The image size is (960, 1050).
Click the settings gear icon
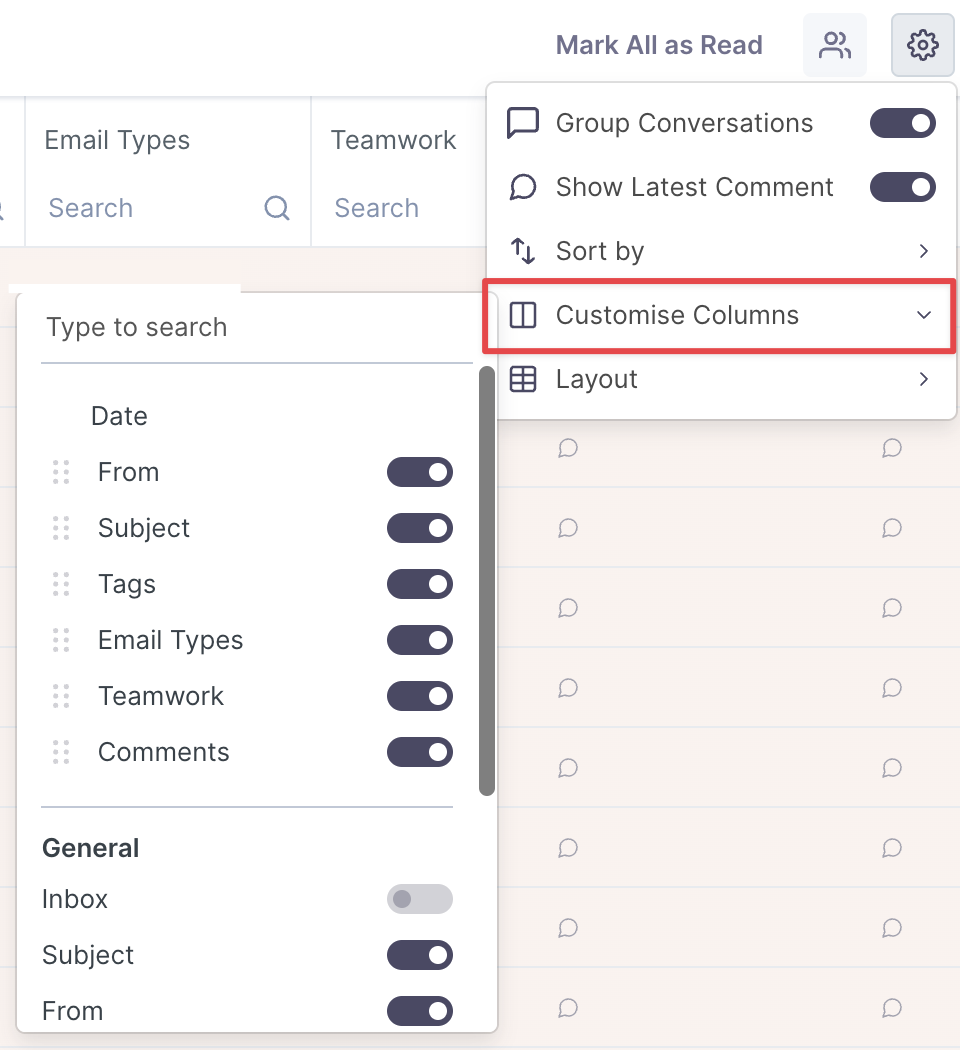coord(922,45)
